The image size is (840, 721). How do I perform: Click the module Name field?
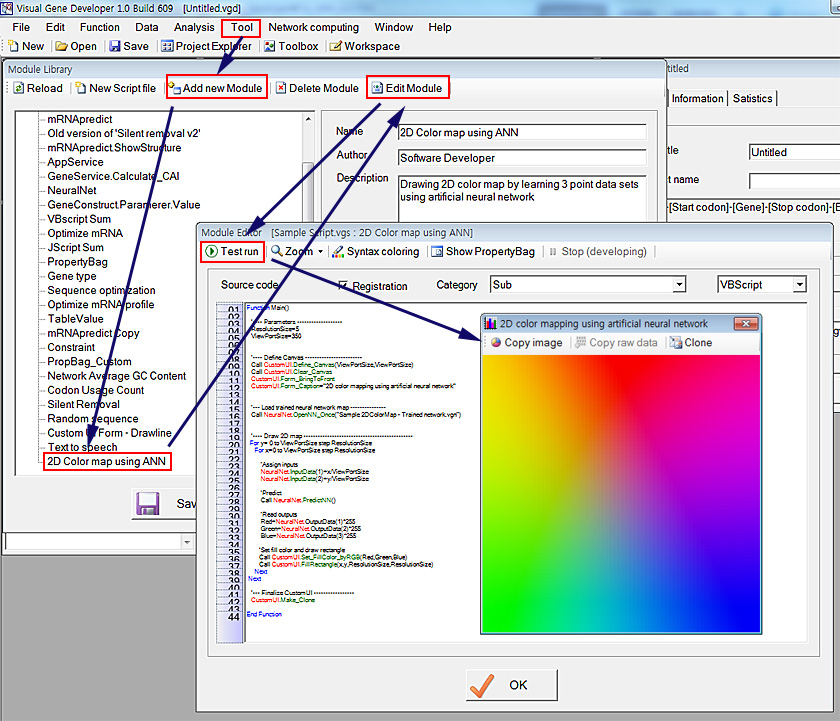pos(522,132)
